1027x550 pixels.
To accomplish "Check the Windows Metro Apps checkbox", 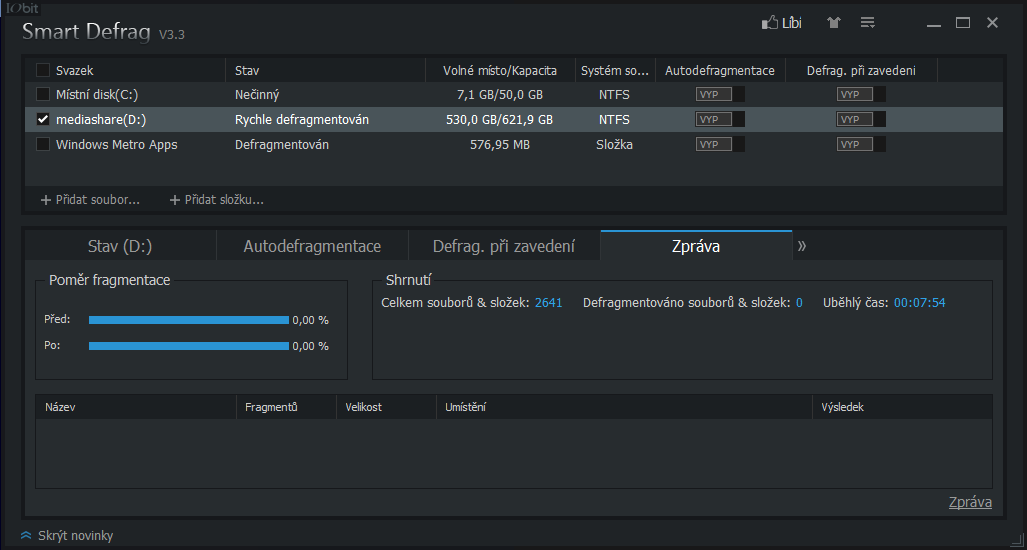I will [x=43, y=144].
